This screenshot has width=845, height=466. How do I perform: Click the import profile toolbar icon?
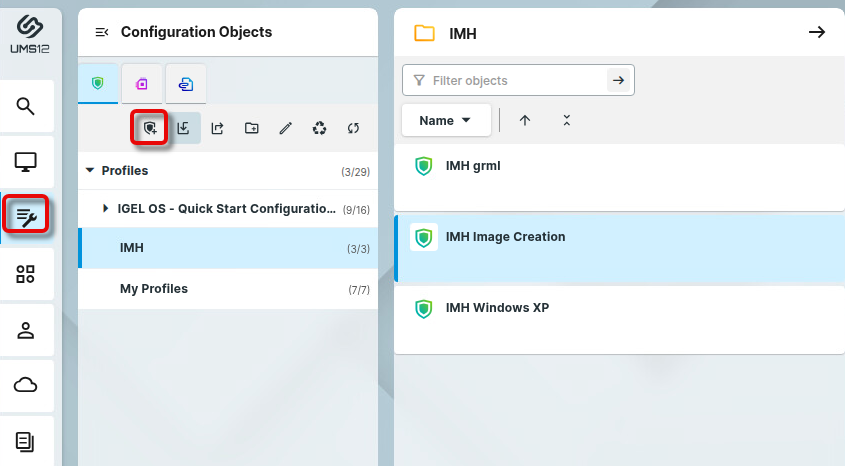click(x=184, y=128)
